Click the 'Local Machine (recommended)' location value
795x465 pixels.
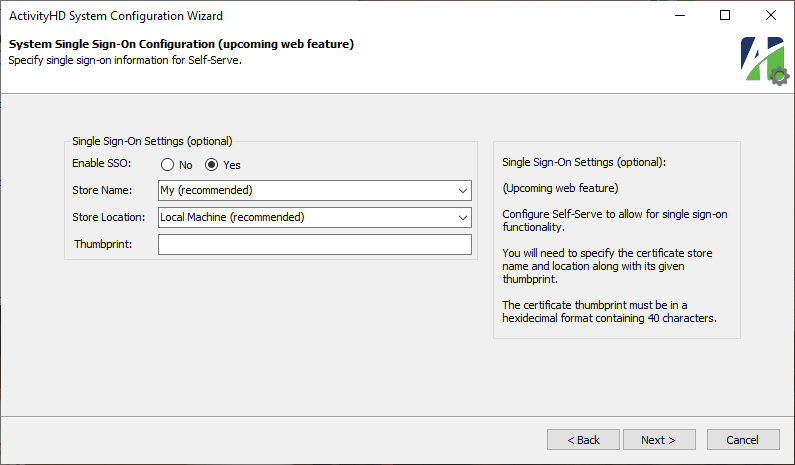[x=232, y=217]
